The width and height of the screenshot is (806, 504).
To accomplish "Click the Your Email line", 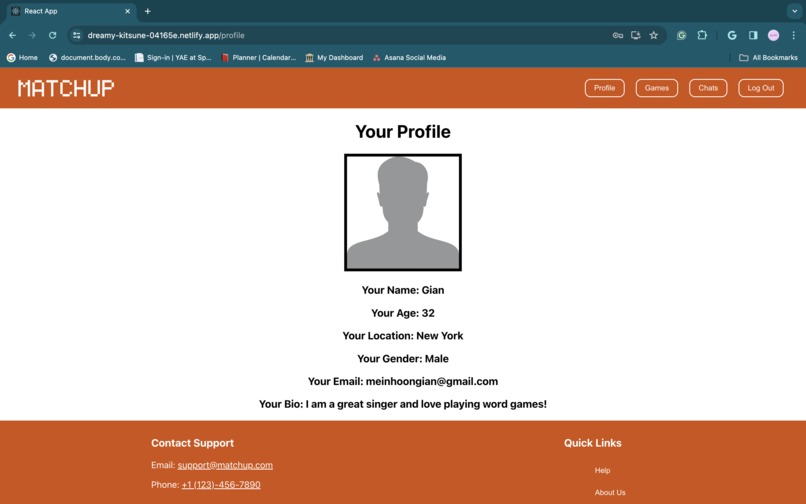I will (403, 382).
